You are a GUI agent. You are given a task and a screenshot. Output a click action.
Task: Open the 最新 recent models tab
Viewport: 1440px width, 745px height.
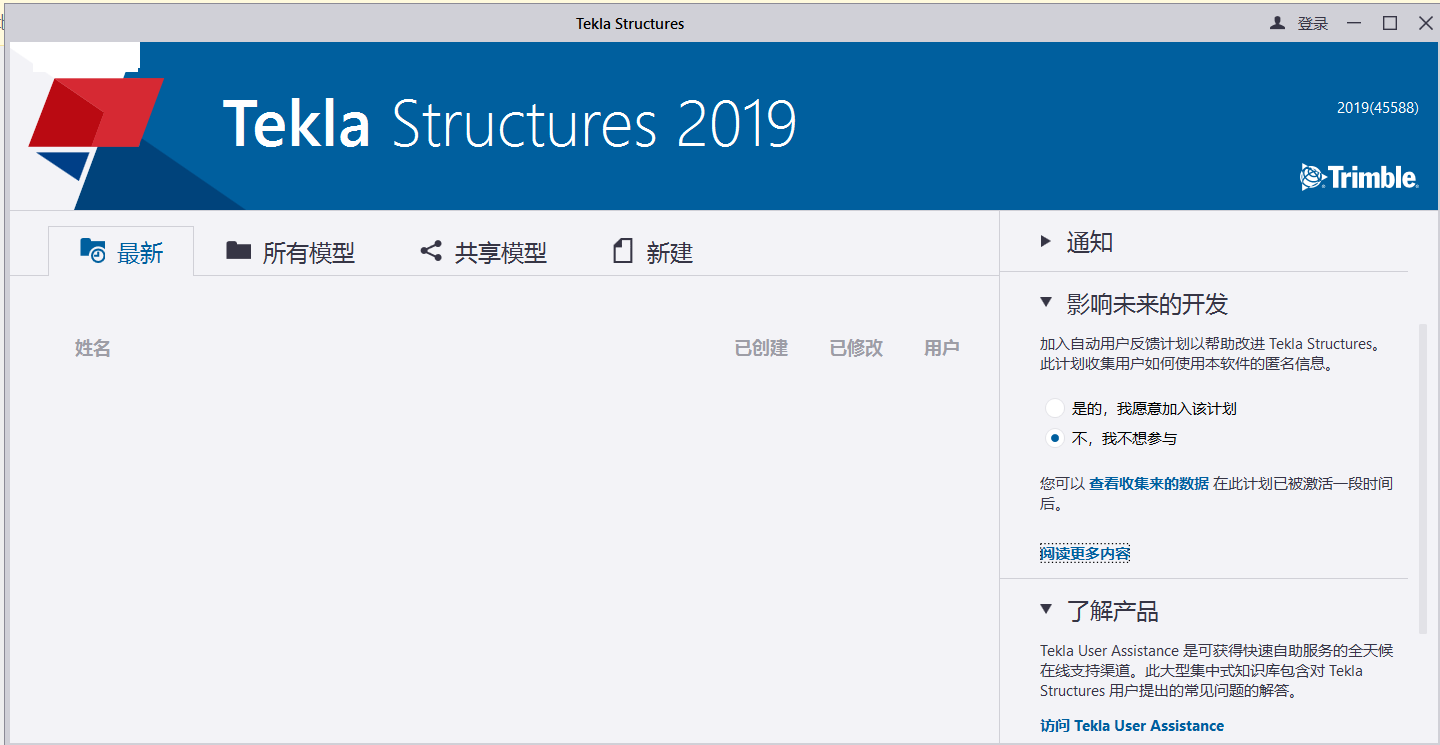click(121, 252)
